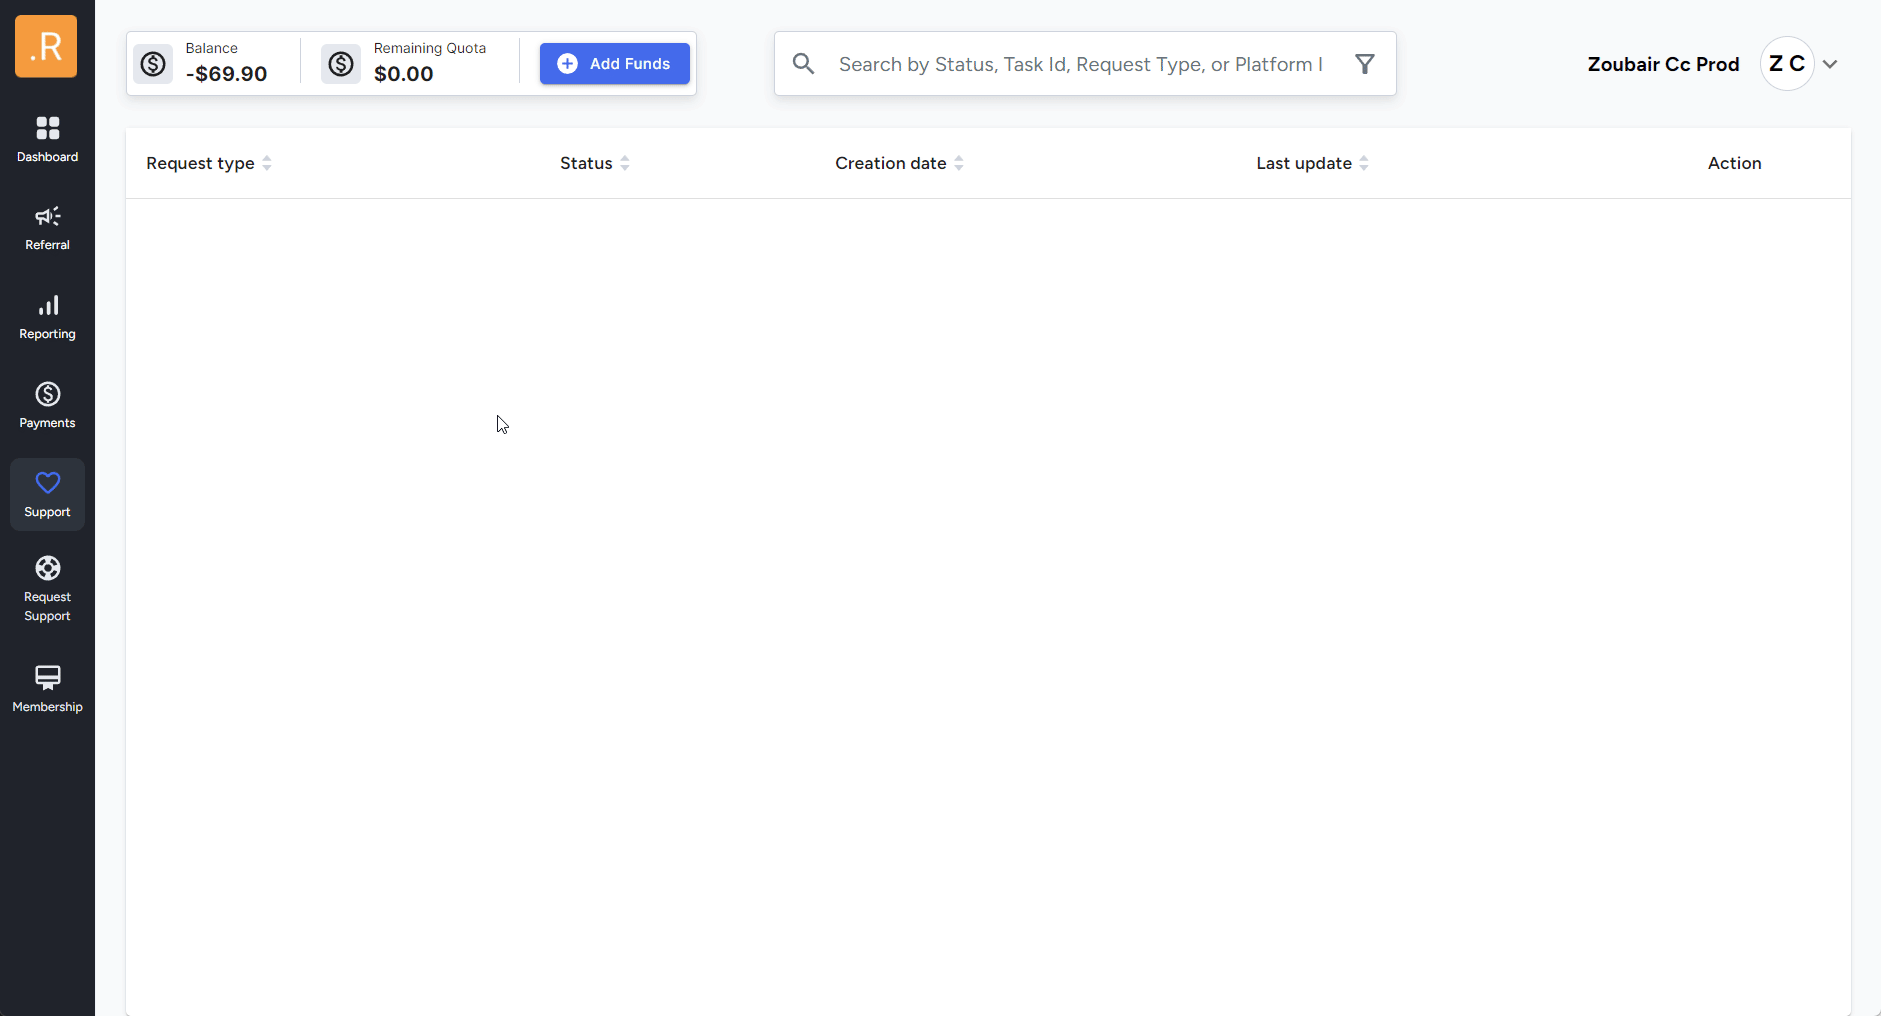Go to Reporting bar chart icon

[x=47, y=305]
